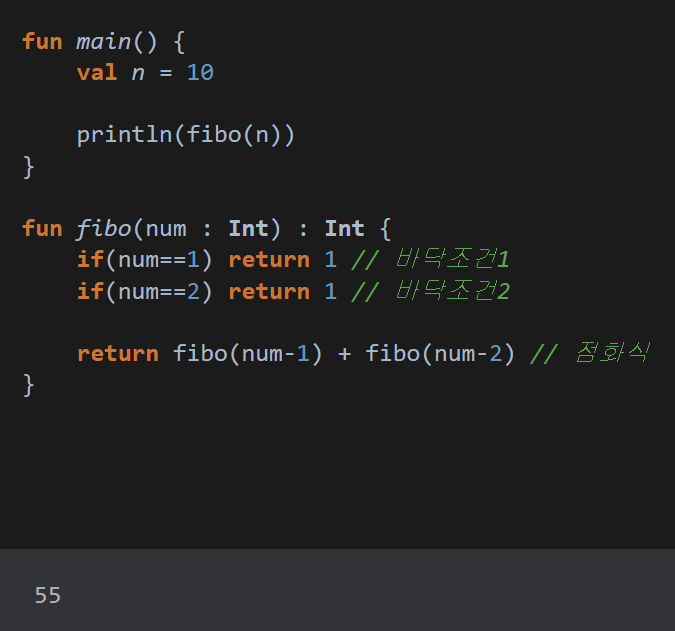This screenshot has width=675, height=631.
Task: Click the 'if(num==1)' condition
Action: pyautogui.click(x=145, y=260)
